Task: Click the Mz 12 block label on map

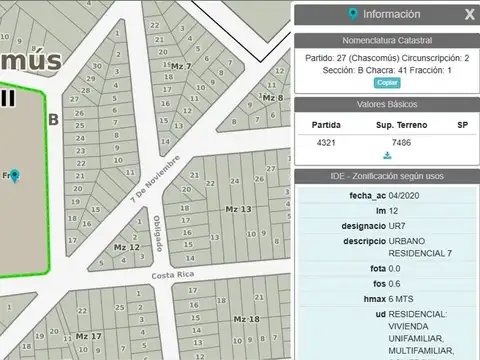Action: [127, 247]
